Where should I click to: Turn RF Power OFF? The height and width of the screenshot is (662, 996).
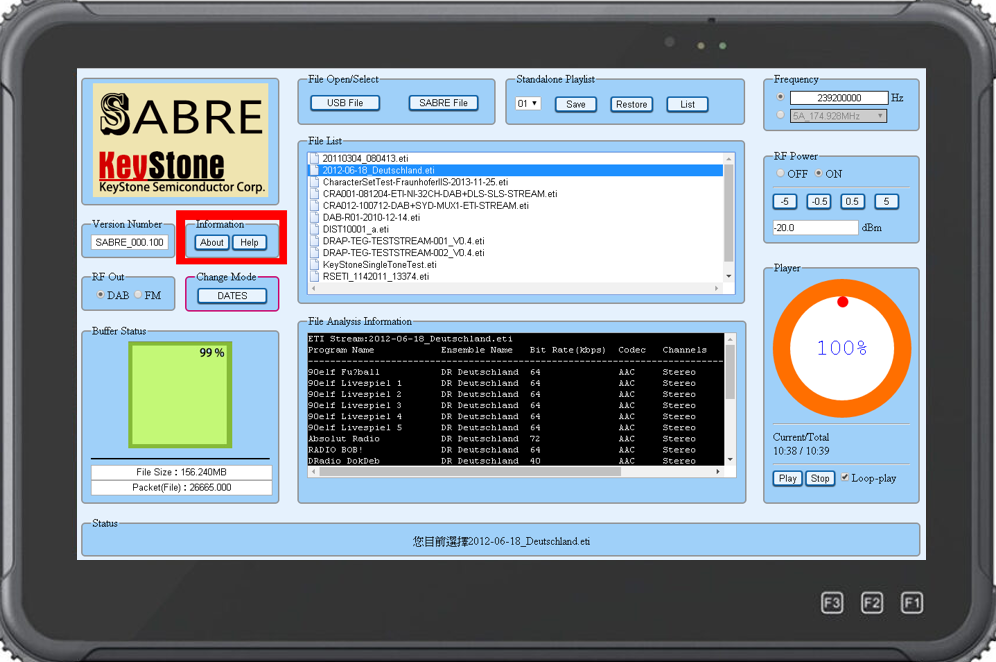click(780, 174)
